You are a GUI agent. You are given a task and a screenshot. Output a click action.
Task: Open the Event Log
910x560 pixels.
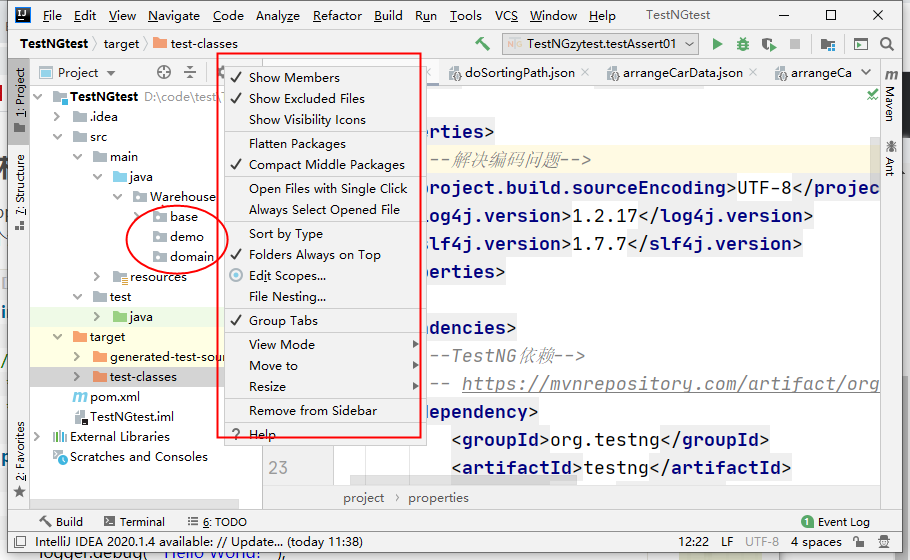835,522
